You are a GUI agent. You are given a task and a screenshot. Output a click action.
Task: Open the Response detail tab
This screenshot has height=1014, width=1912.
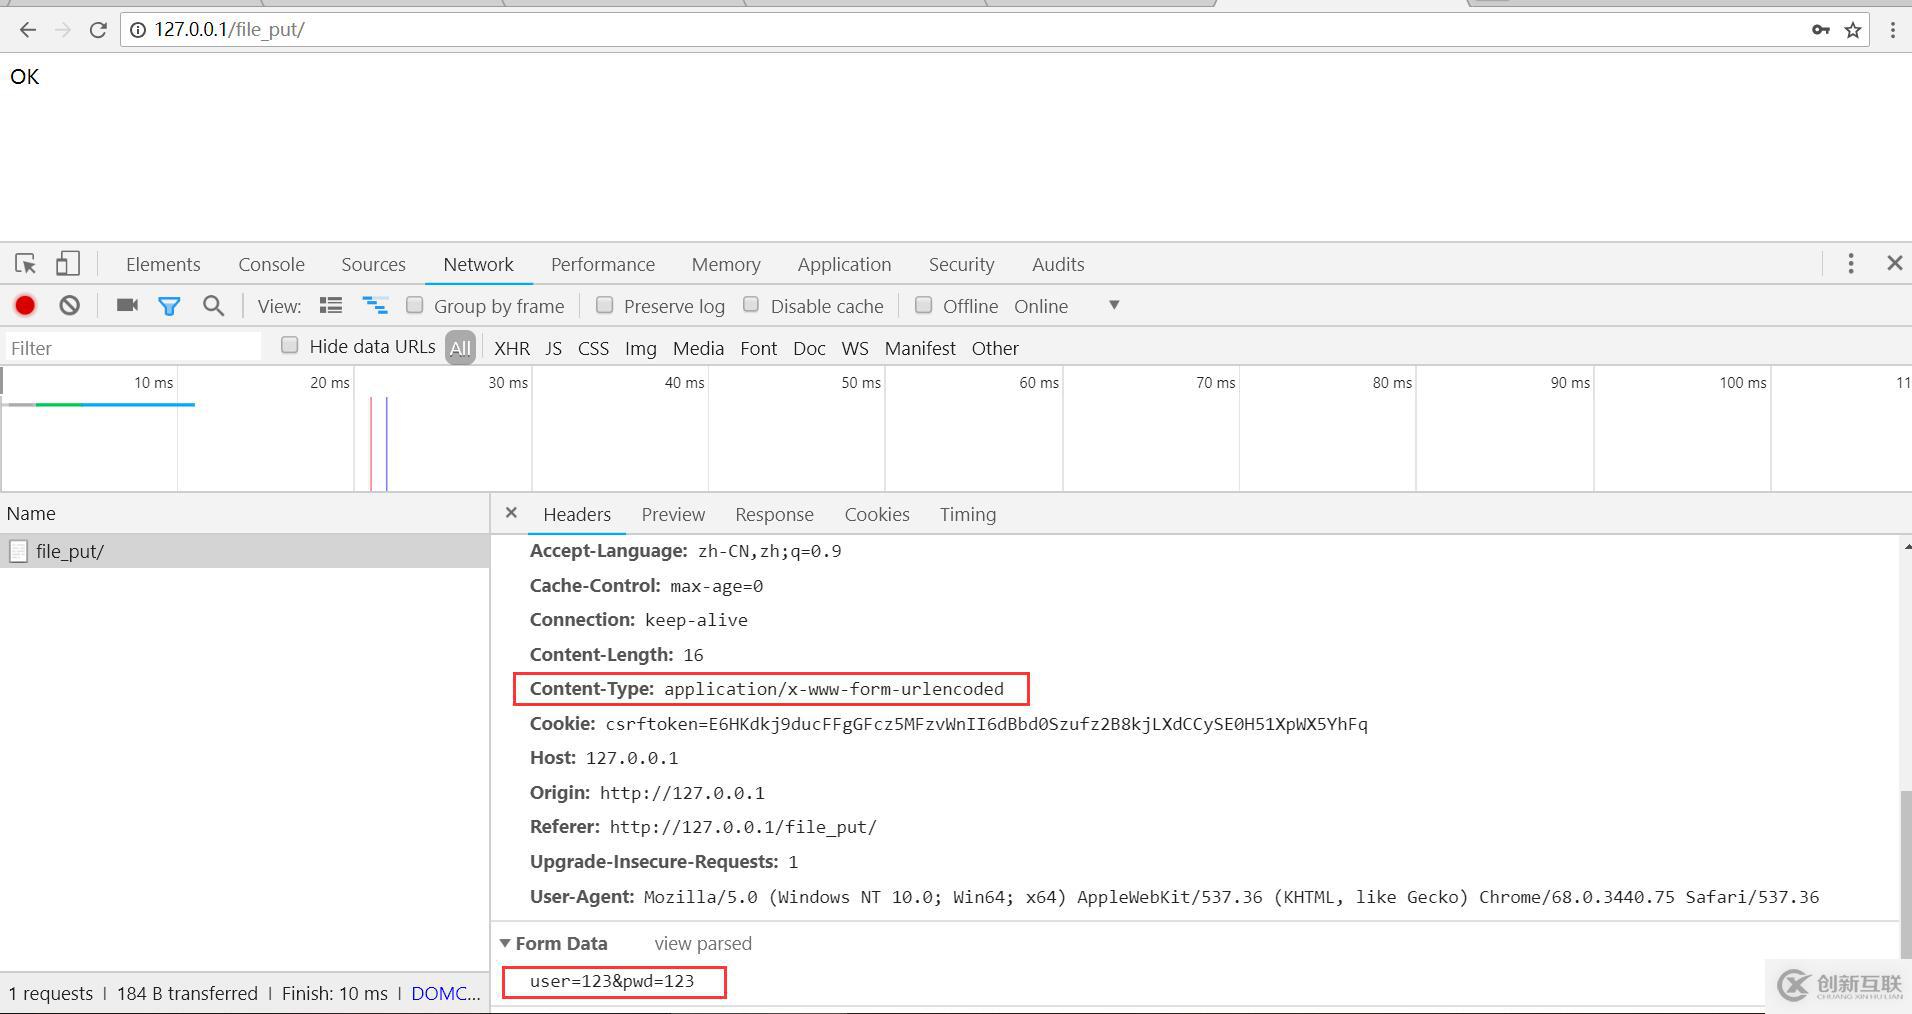[x=774, y=514]
